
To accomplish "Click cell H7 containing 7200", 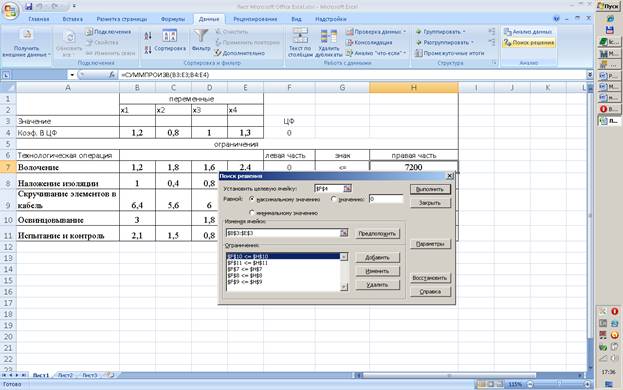I will [414, 167].
